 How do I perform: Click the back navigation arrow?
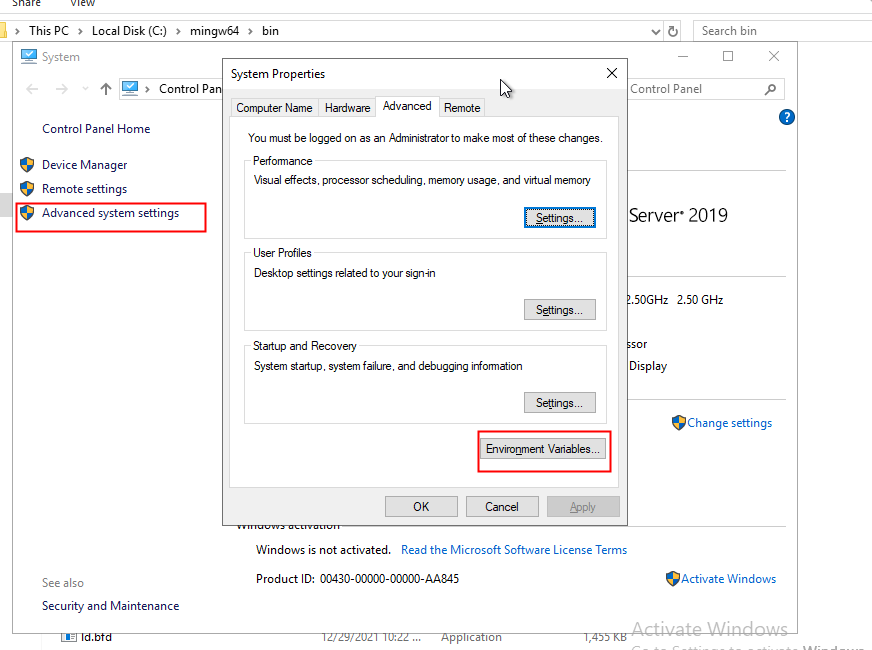click(31, 88)
